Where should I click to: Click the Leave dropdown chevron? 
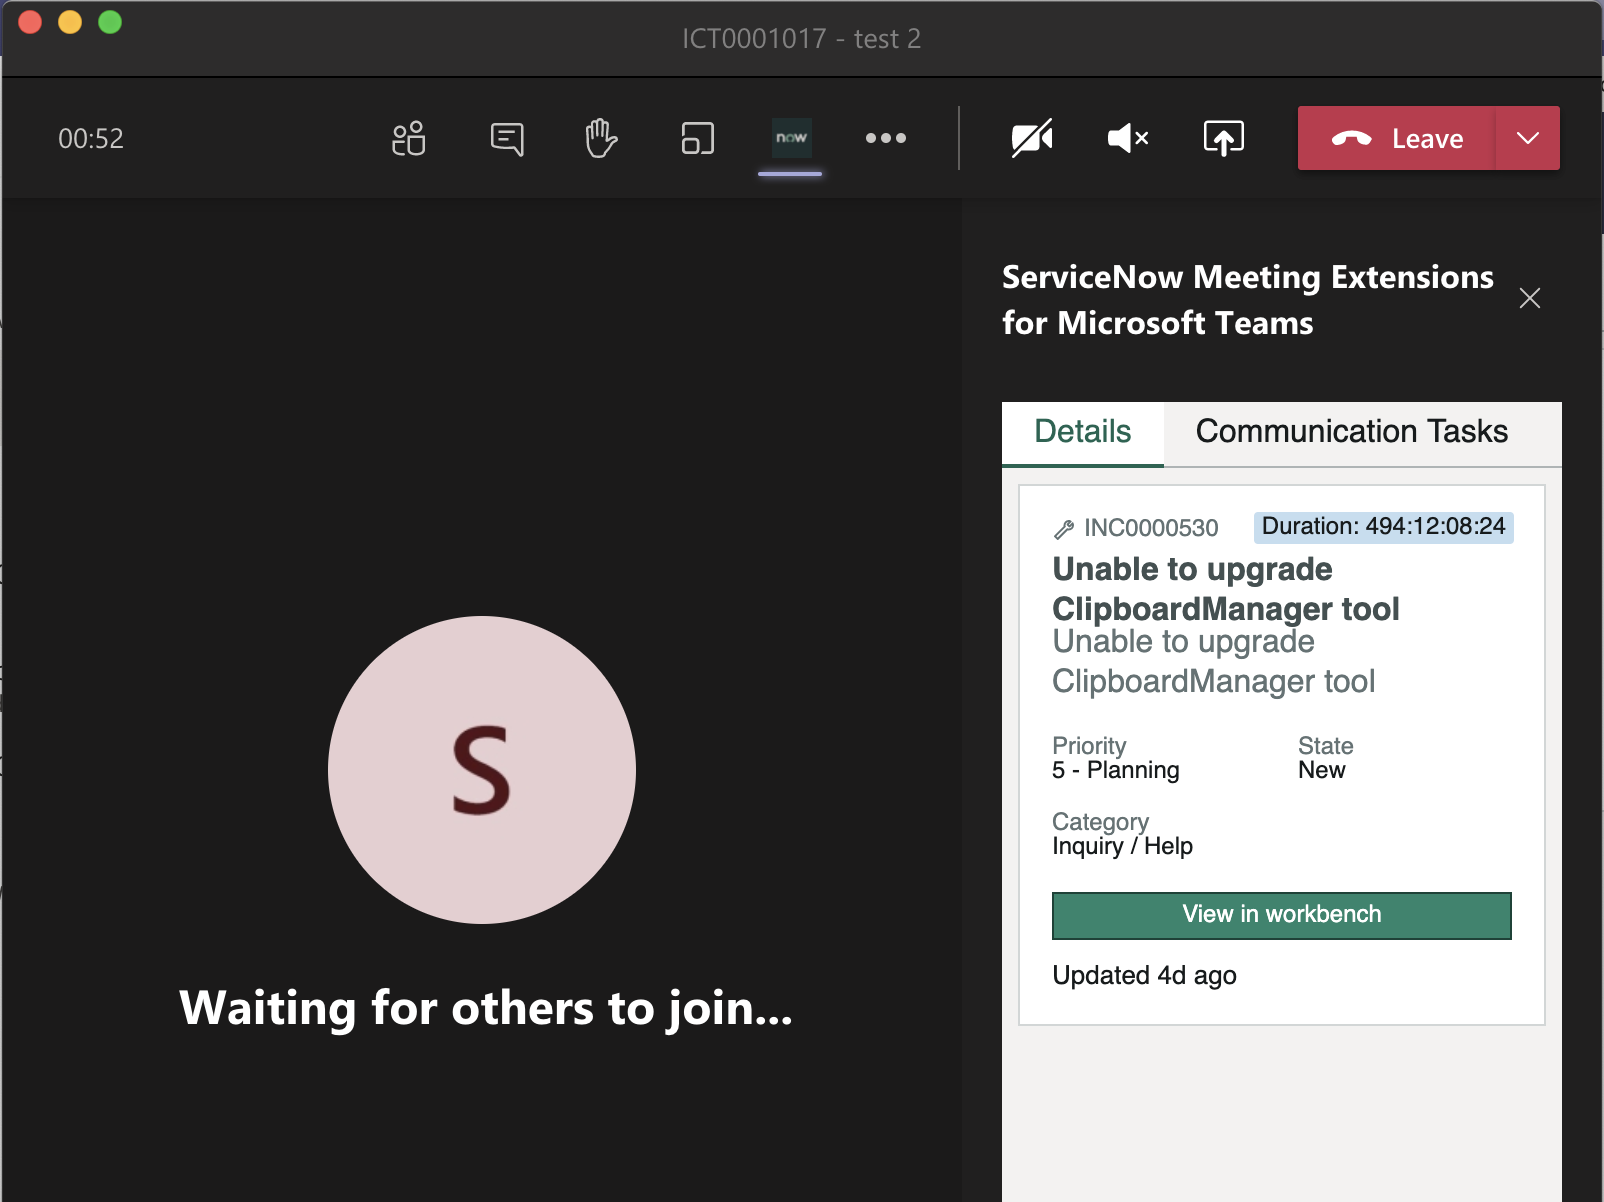pos(1527,139)
